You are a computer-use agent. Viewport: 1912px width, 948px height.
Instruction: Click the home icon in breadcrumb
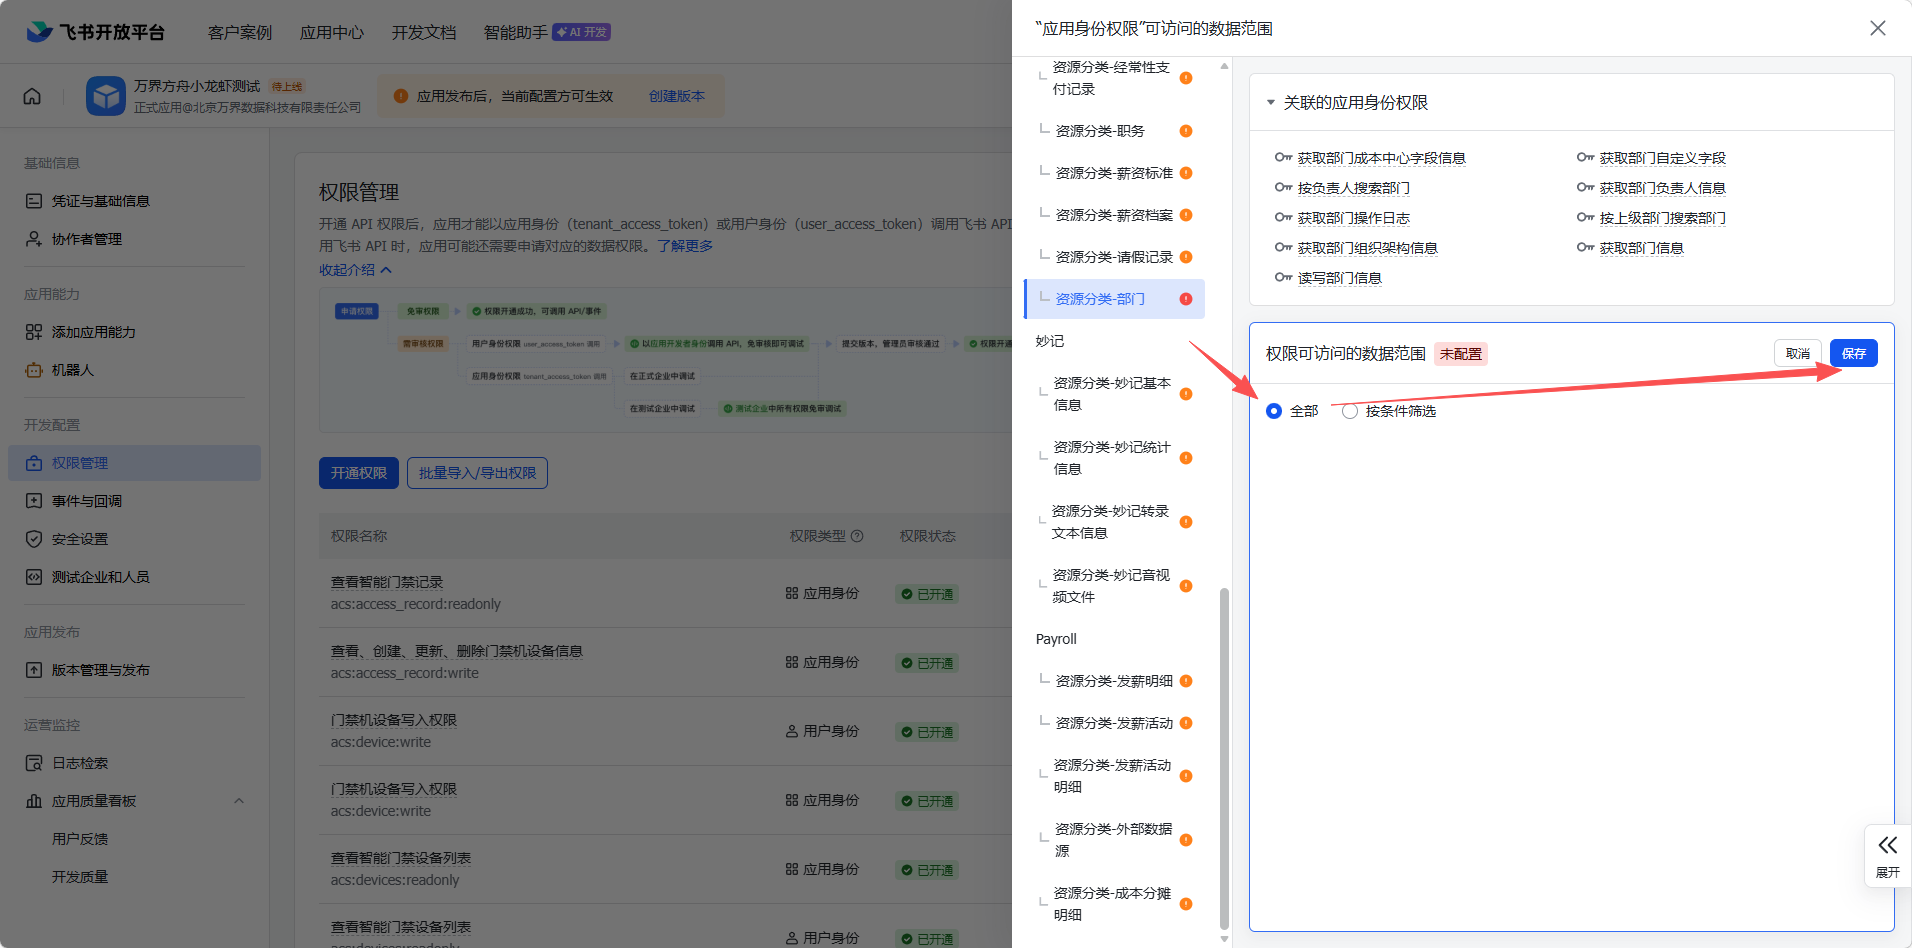32,97
